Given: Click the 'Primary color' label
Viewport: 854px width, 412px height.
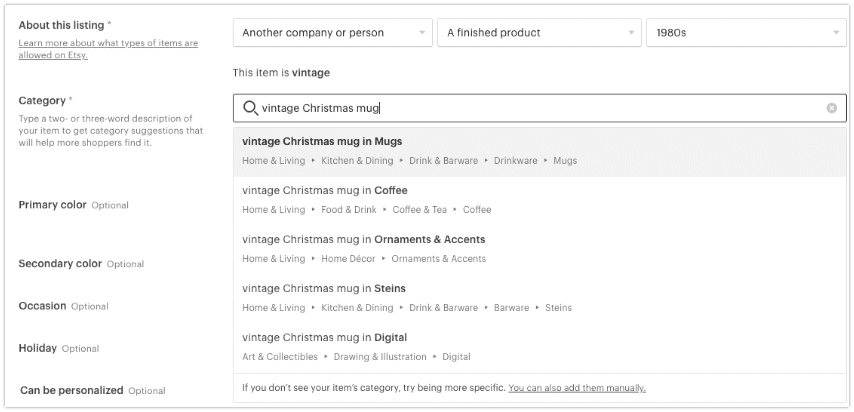Looking at the screenshot, I should pos(52,205).
